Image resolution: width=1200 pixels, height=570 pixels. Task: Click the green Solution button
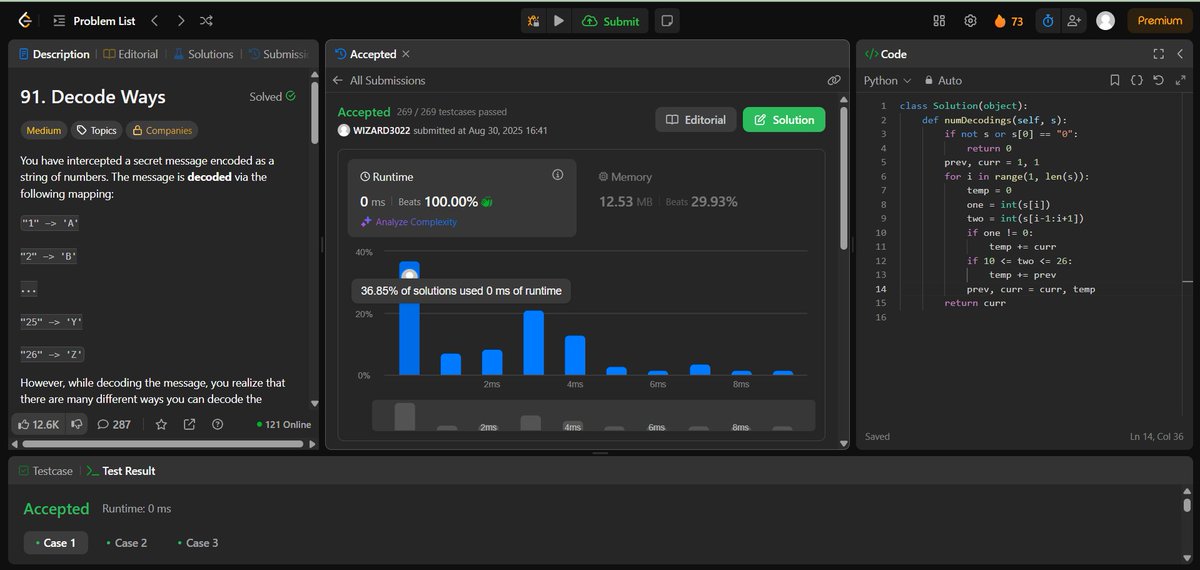(x=784, y=120)
